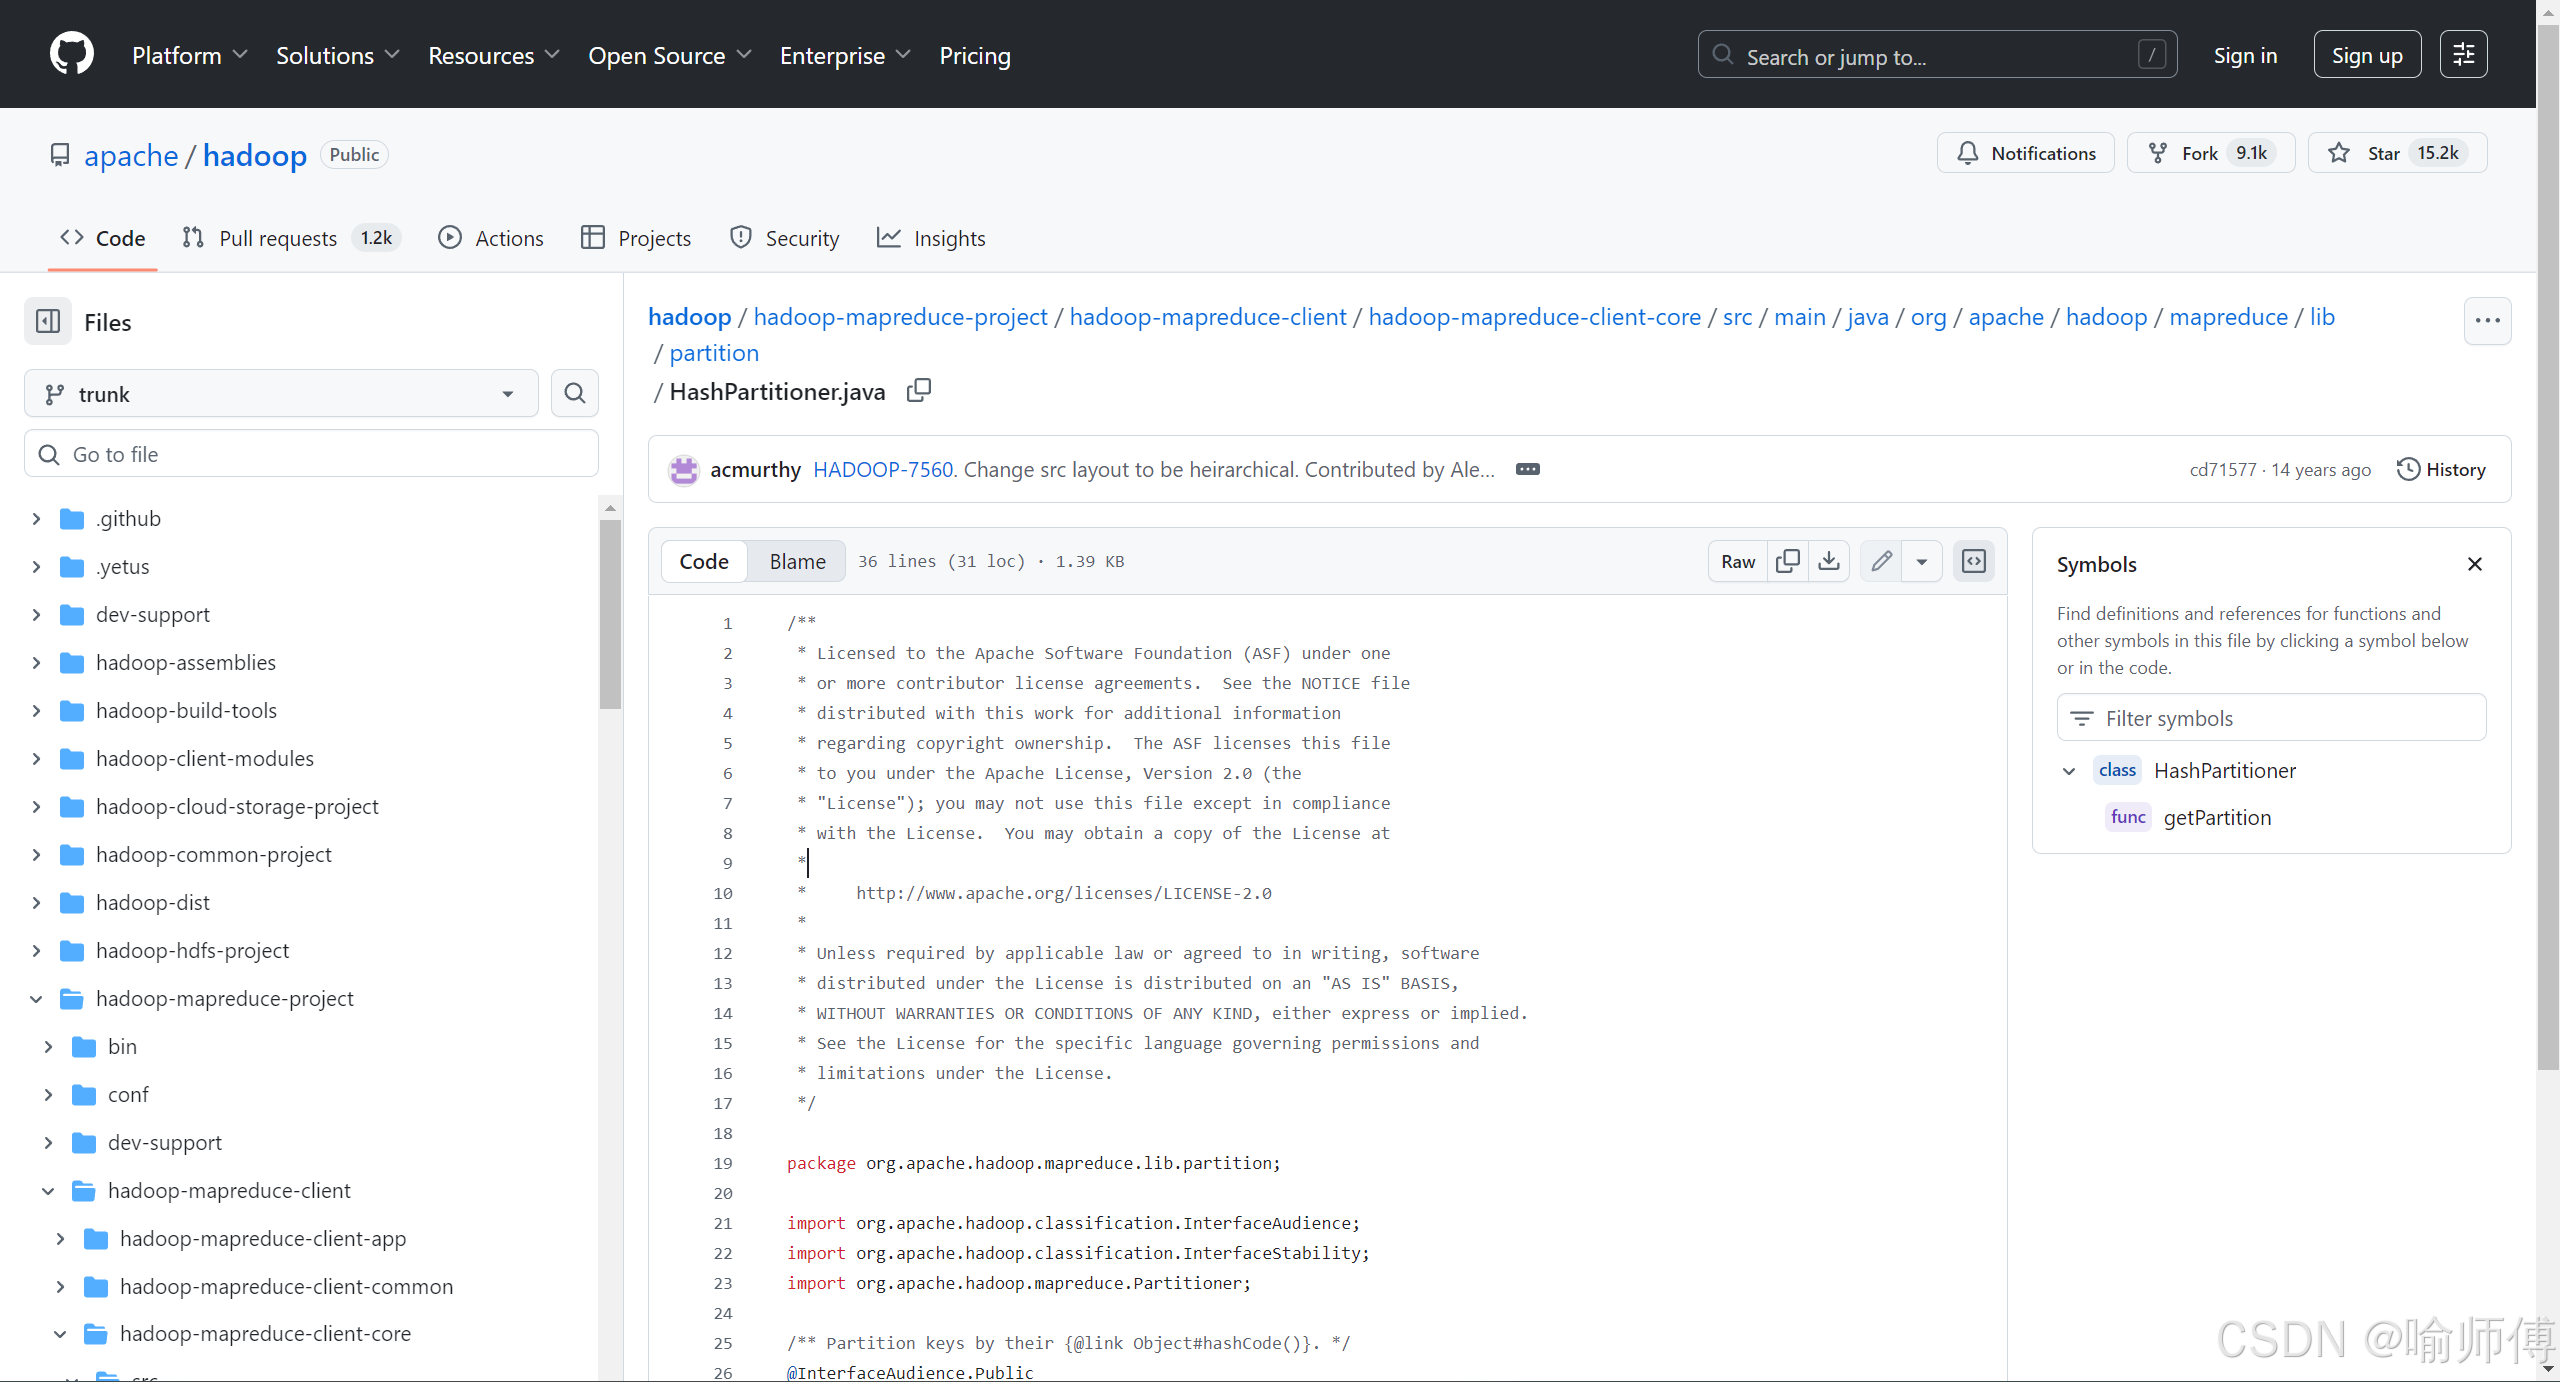The width and height of the screenshot is (2560, 1382).
Task: Focus the Search or jump to field
Action: (x=1937, y=55)
